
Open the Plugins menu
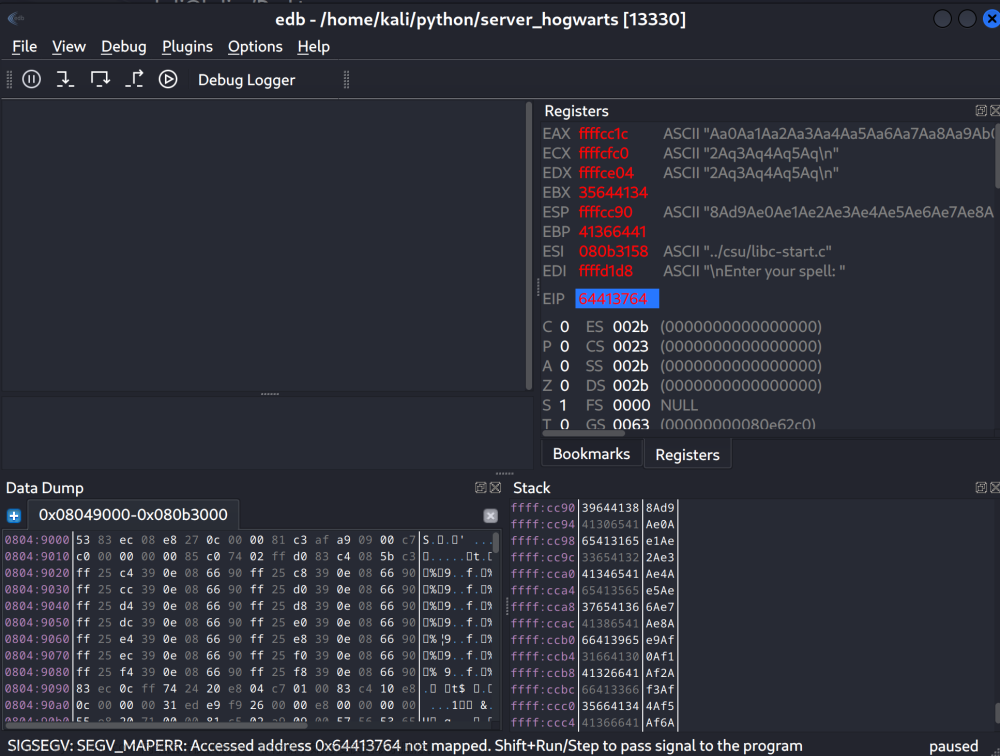click(x=188, y=47)
